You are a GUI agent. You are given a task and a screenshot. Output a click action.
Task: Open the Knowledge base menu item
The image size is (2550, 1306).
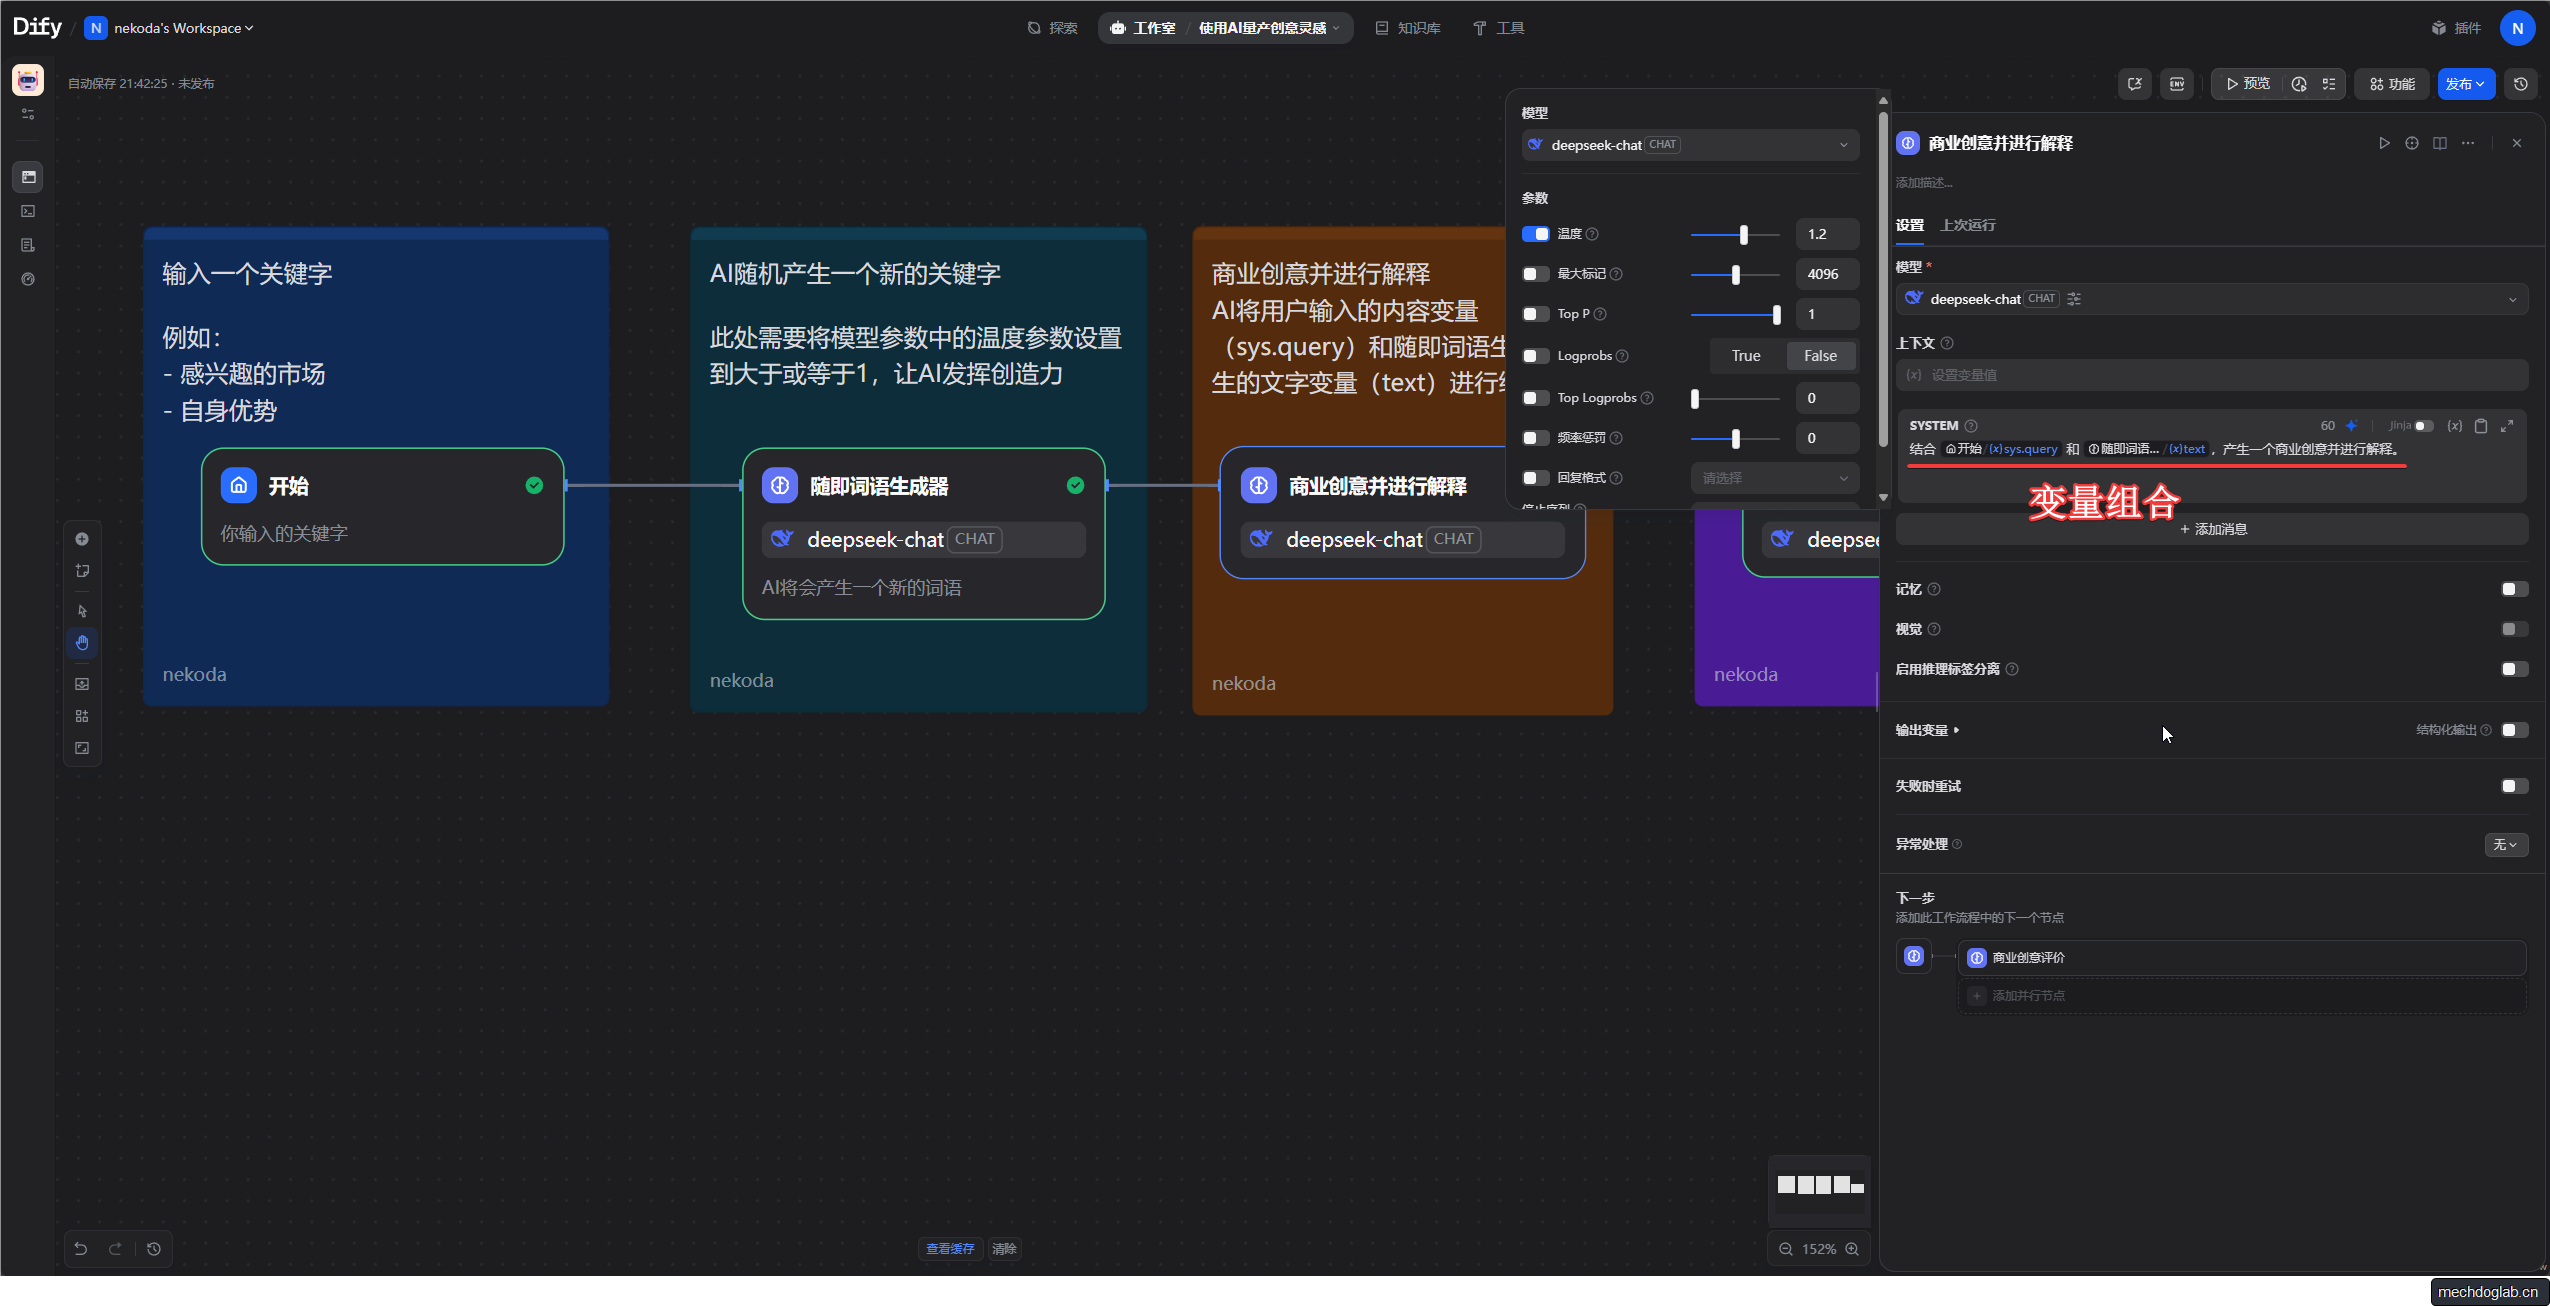tap(1408, 28)
